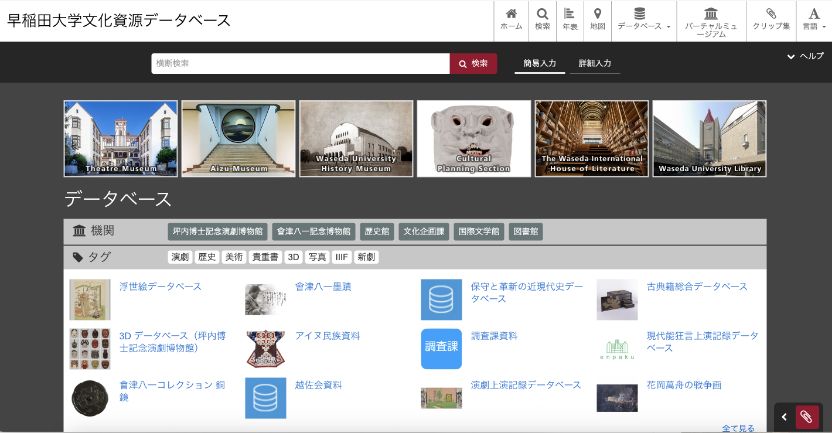This screenshot has width=832, height=433.
Task: Click the bronze mirror thumbnail
Action: (90, 398)
